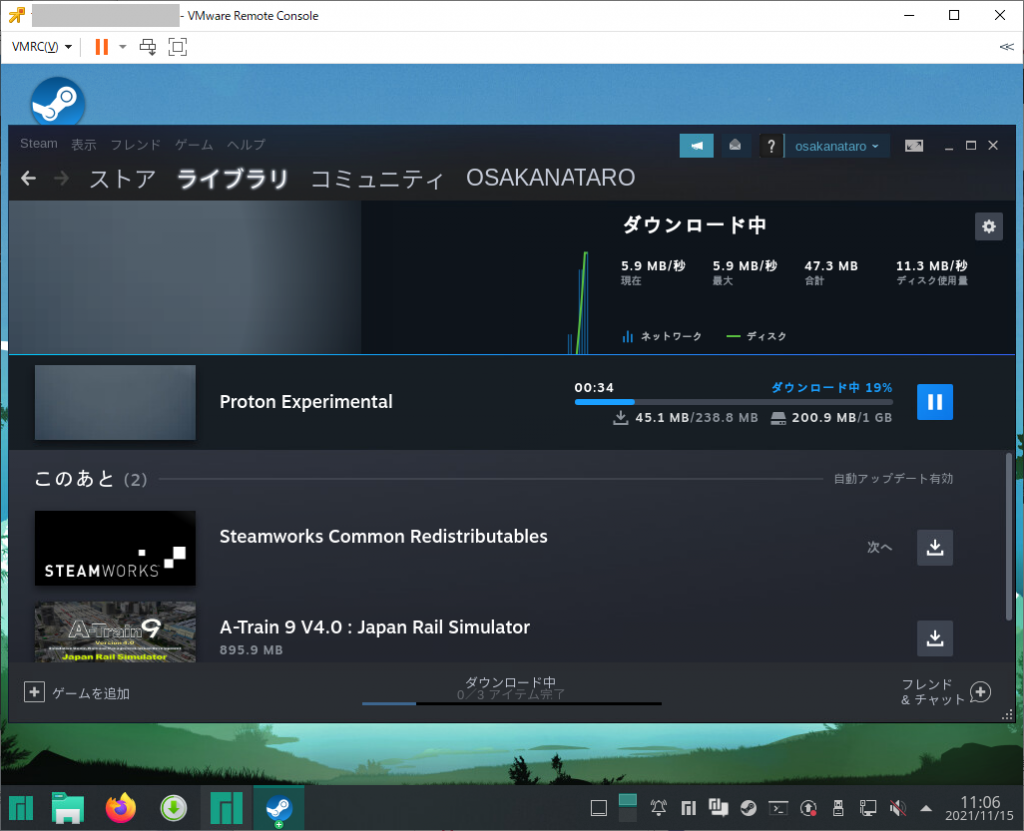Image resolution: width=1024 pixels, height=831 pixels.
Task: Open notifications bell in tray
Action: [658, 809]
